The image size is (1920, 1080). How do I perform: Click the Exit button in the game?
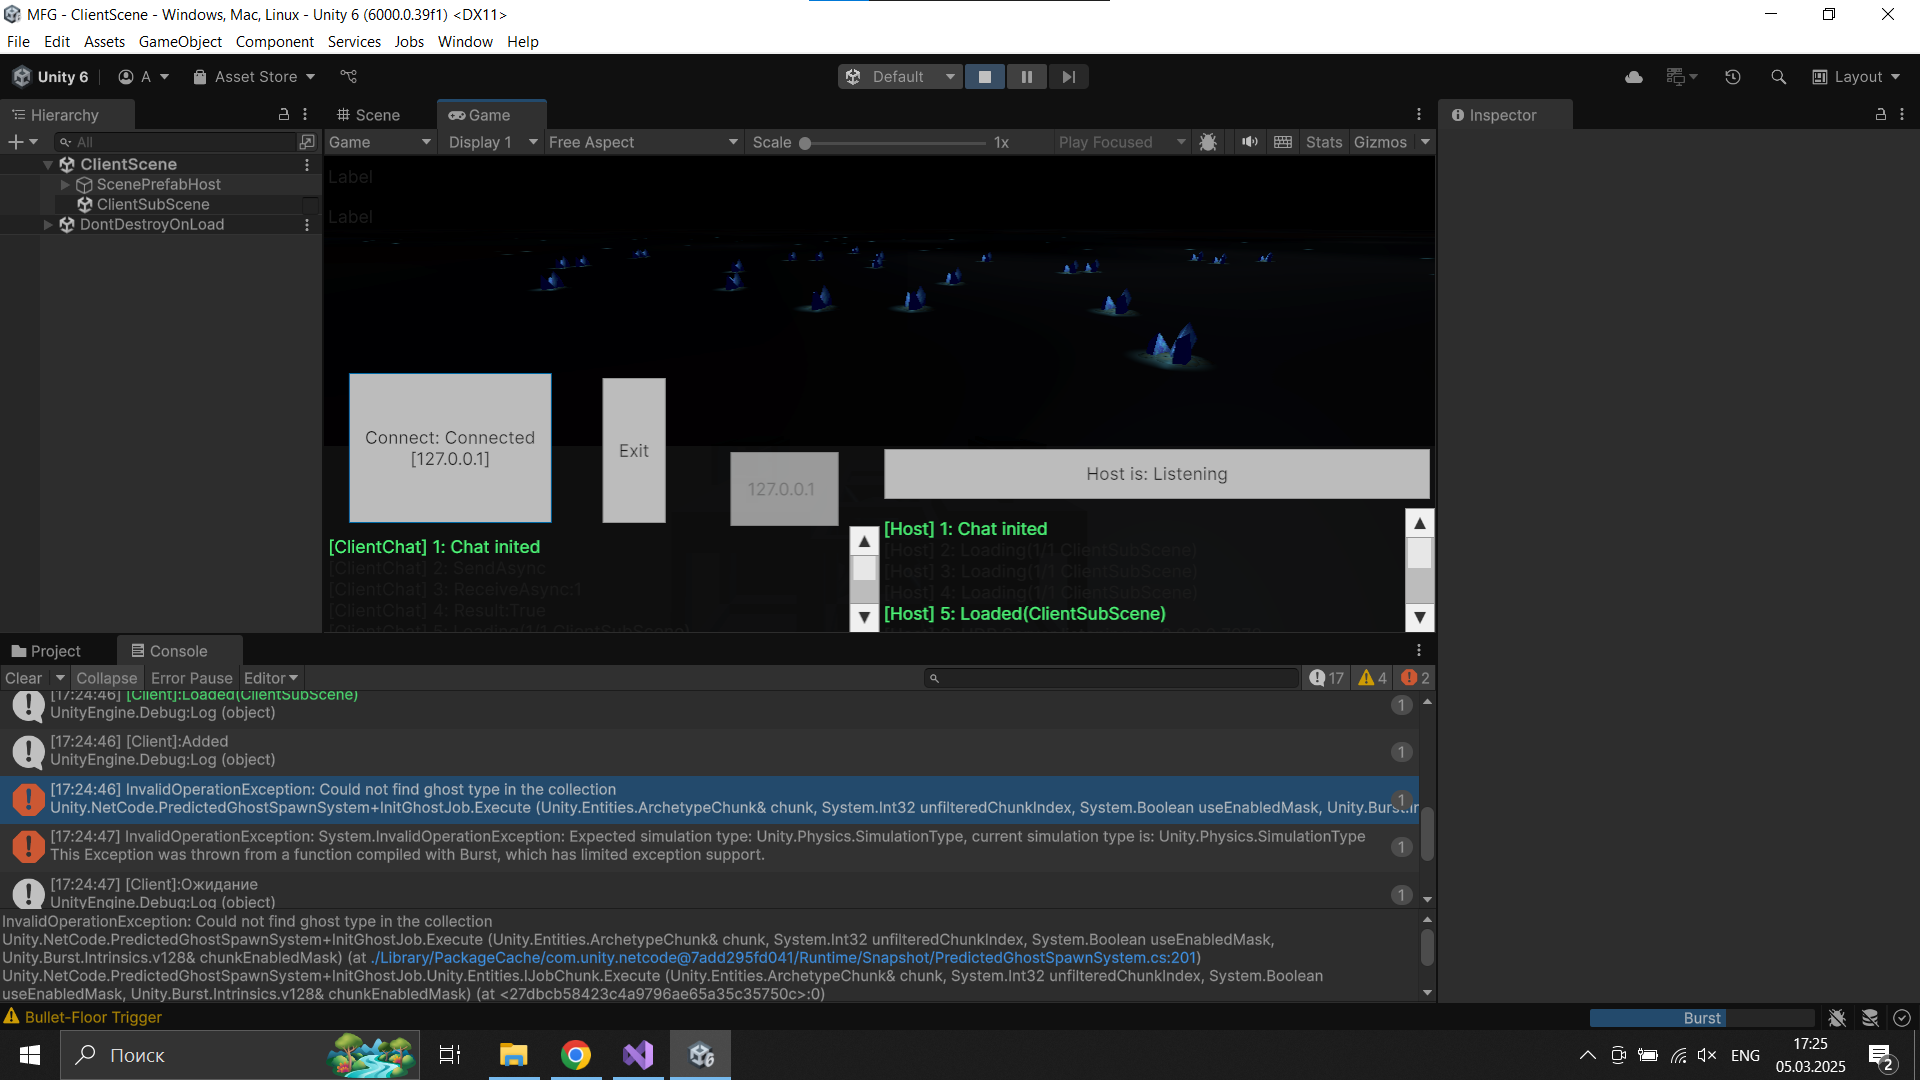[633, 450]
